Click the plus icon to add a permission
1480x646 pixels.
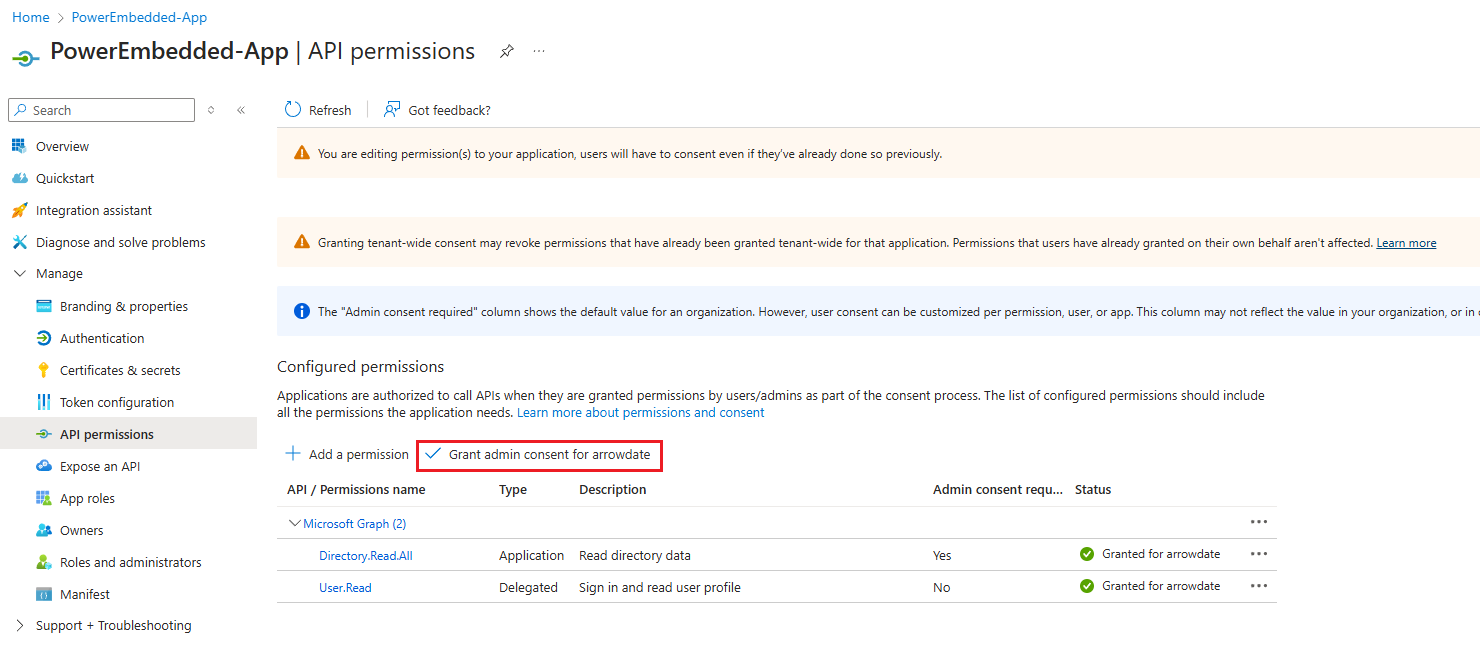coord(293,454)
